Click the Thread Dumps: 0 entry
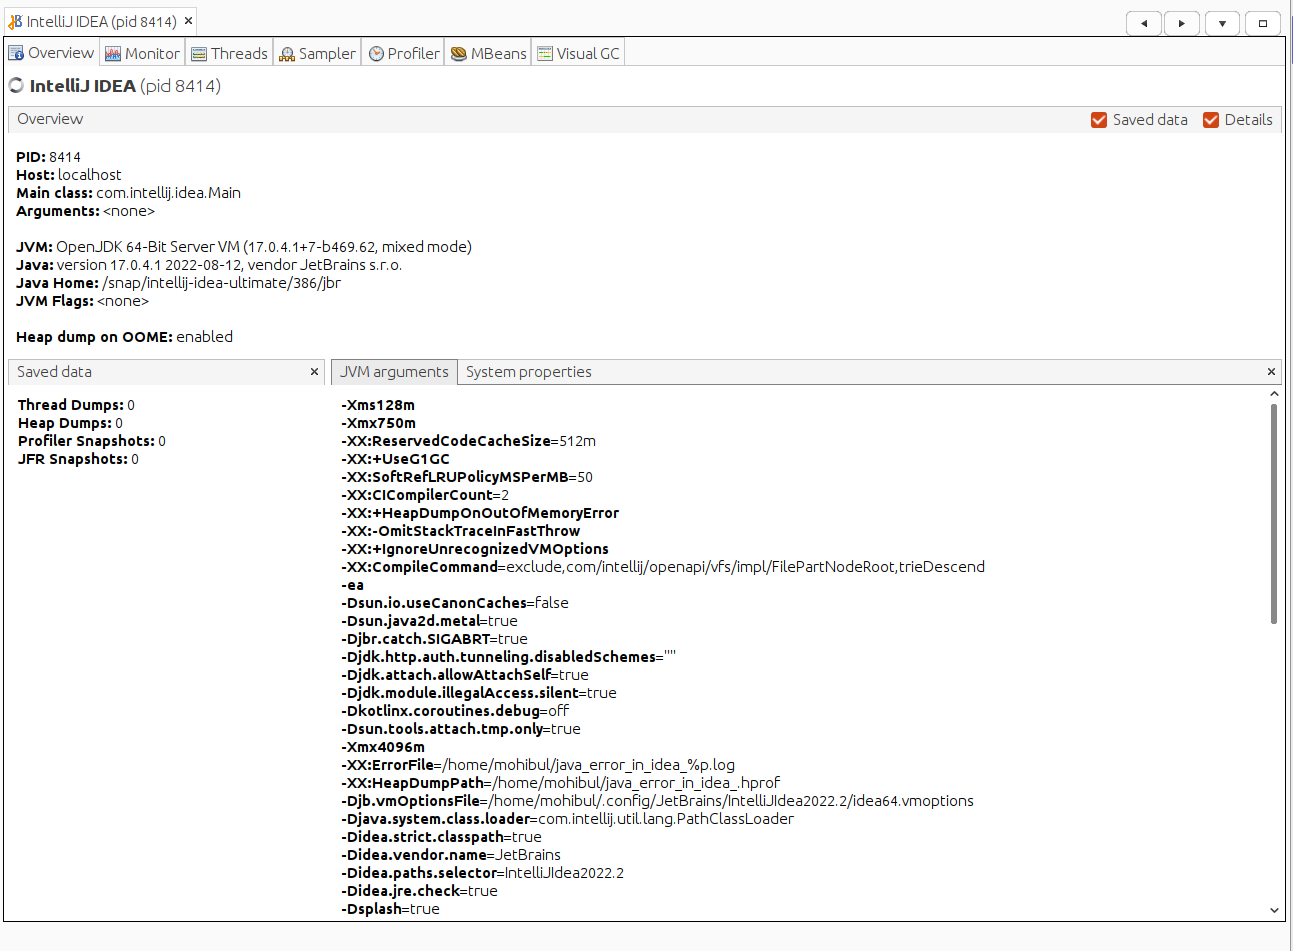Screen dimensions: 1293x951 (x=76, y=405)
